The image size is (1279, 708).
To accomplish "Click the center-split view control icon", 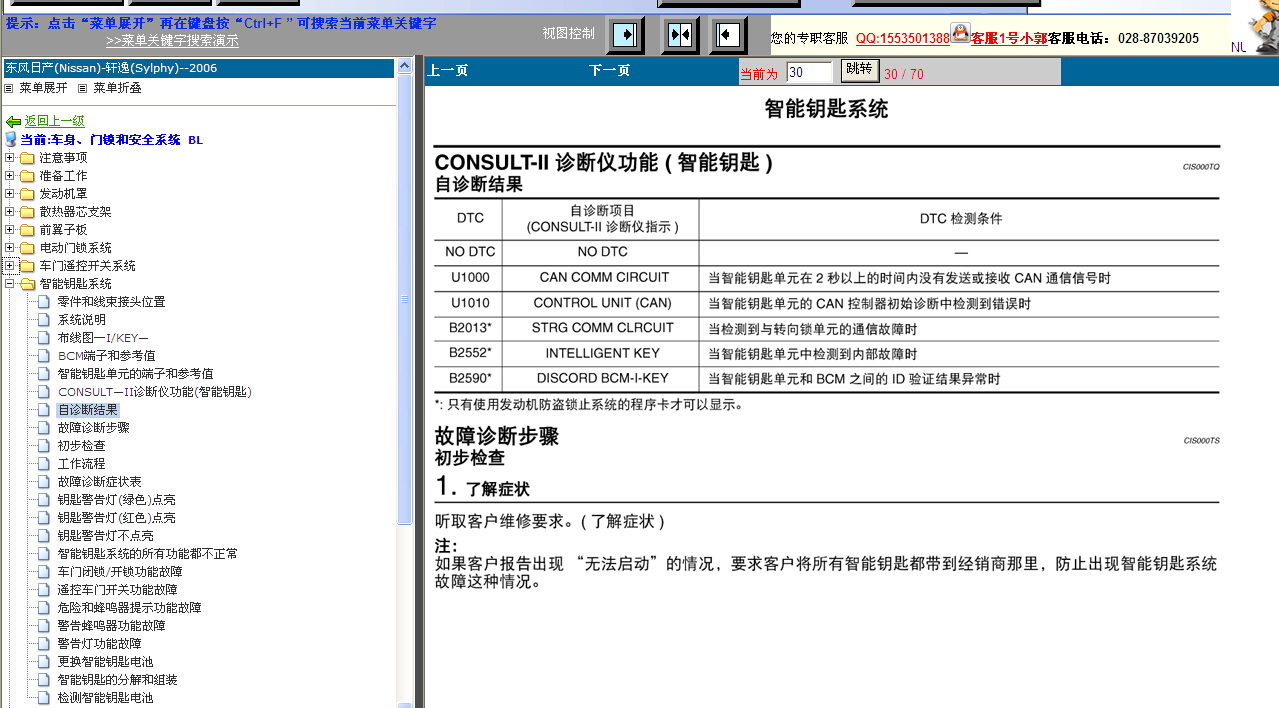I will pos(680,35).
